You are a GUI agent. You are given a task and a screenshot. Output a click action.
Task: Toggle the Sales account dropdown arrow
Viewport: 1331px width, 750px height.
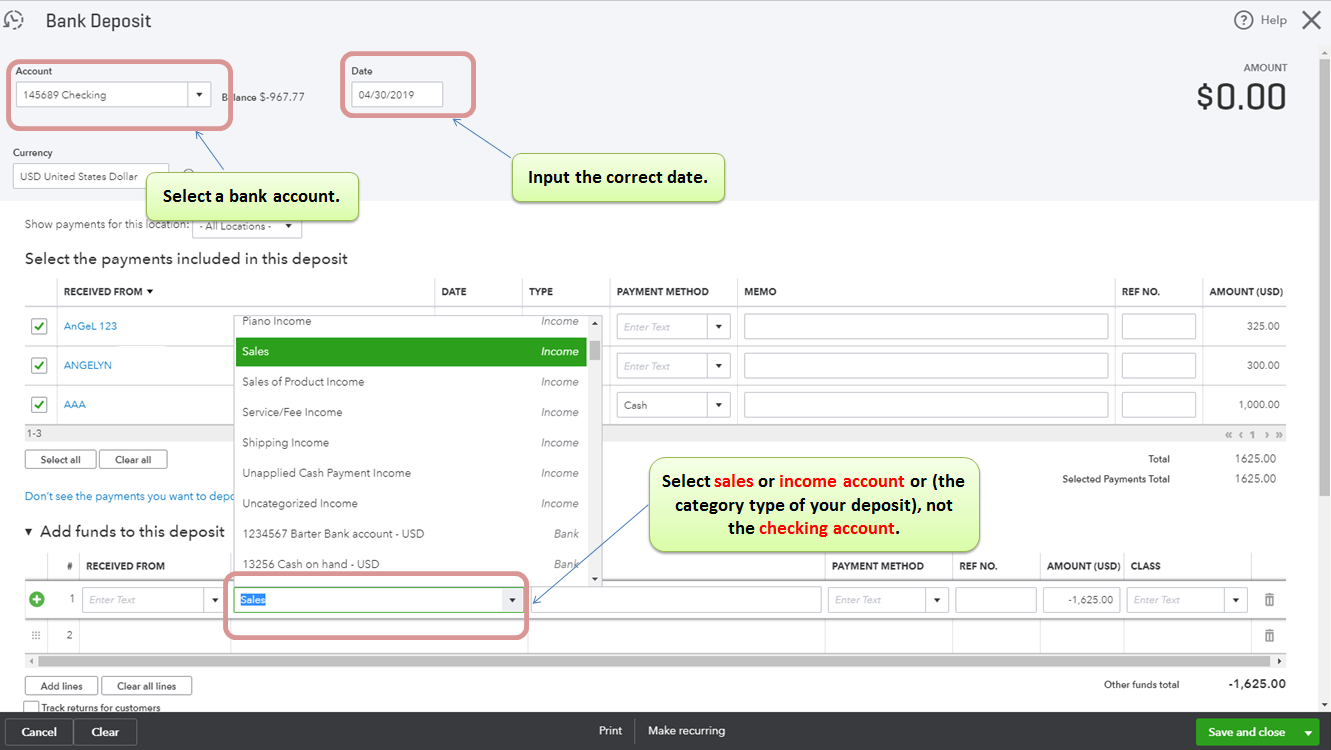[x=512, y=600]
